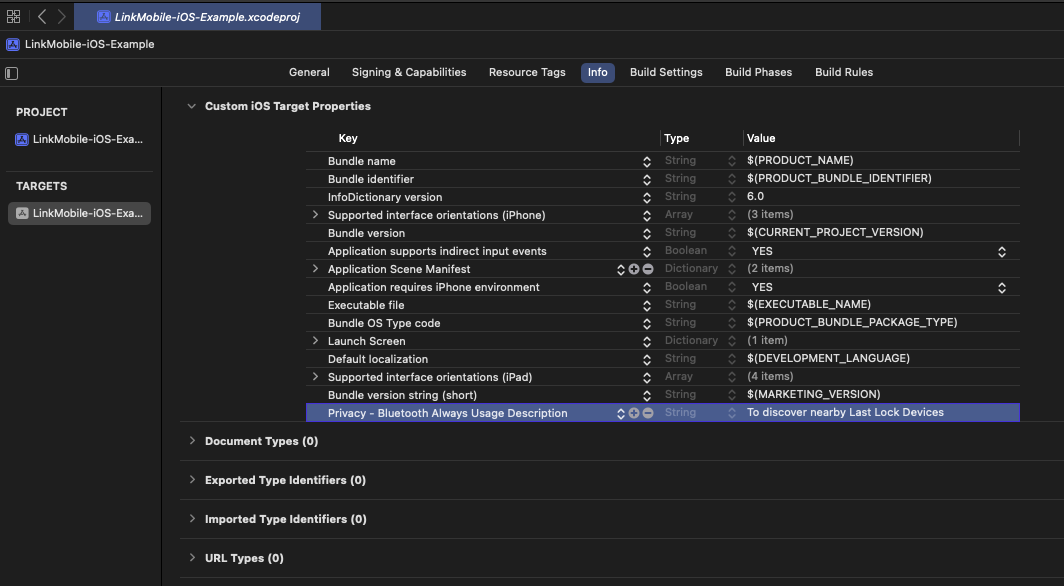Open key stepper for Bundle name row

(647, 161)
